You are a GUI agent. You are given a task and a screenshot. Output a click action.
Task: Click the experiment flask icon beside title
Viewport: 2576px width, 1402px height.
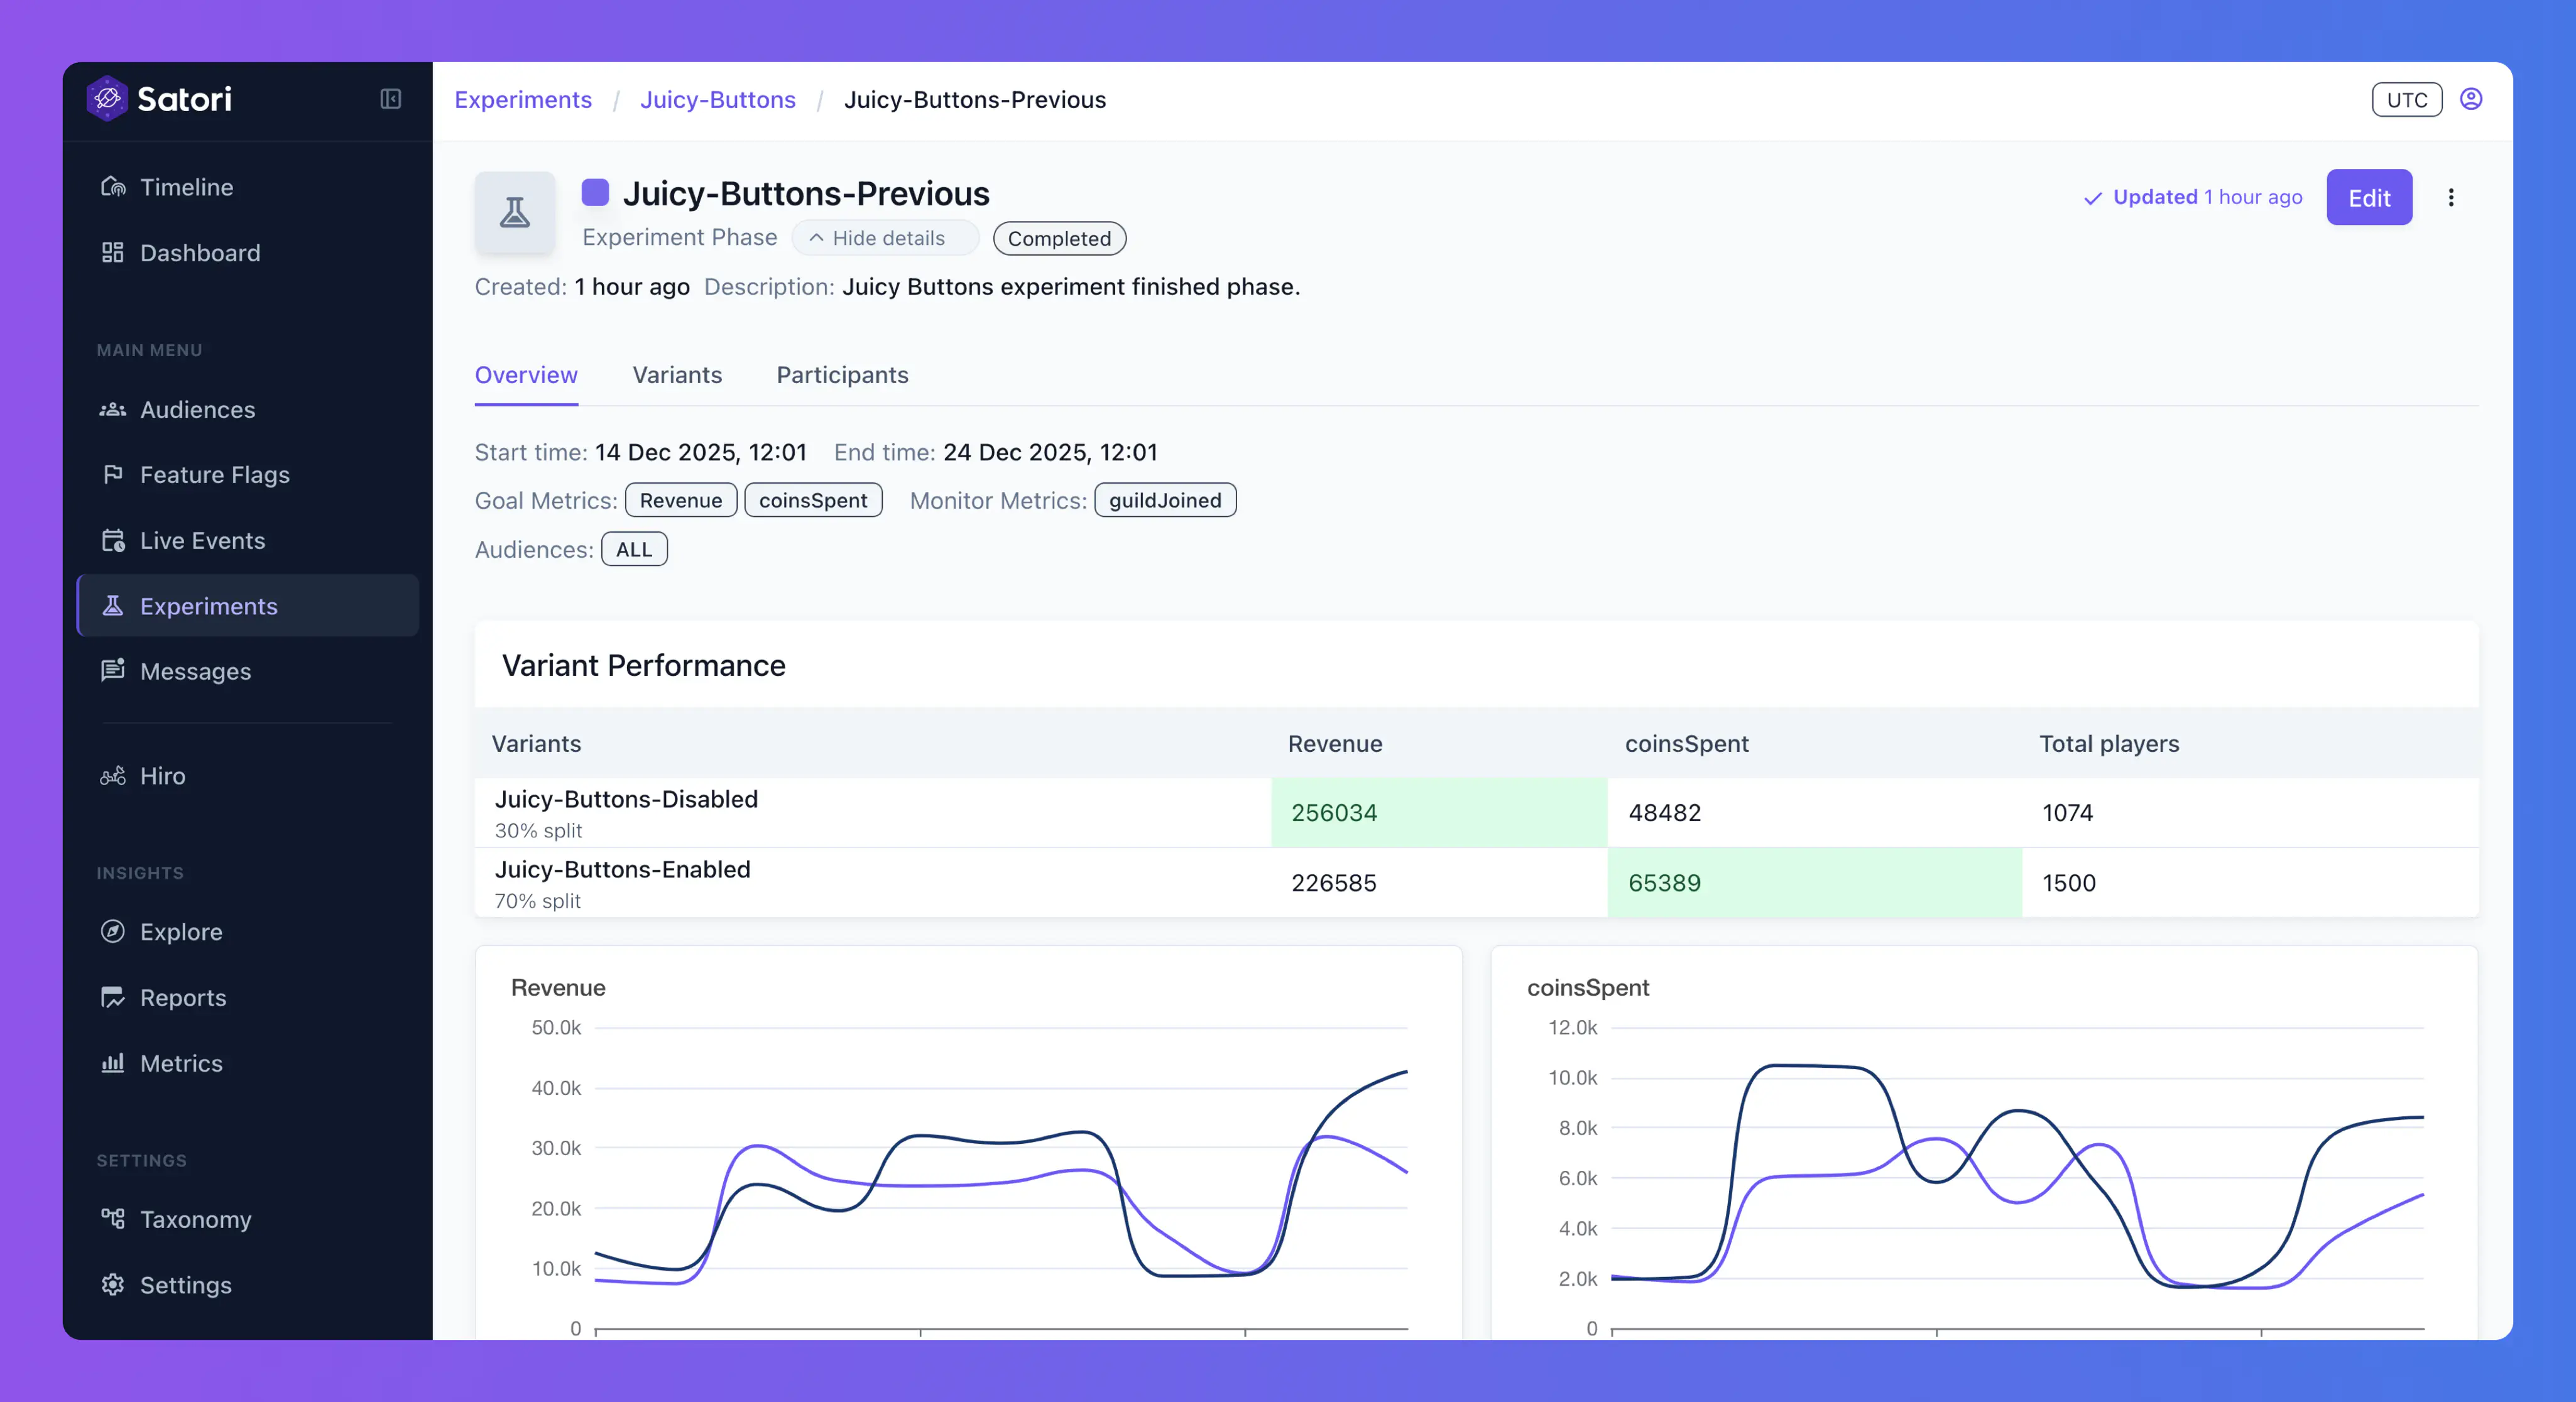click(515, 212)
